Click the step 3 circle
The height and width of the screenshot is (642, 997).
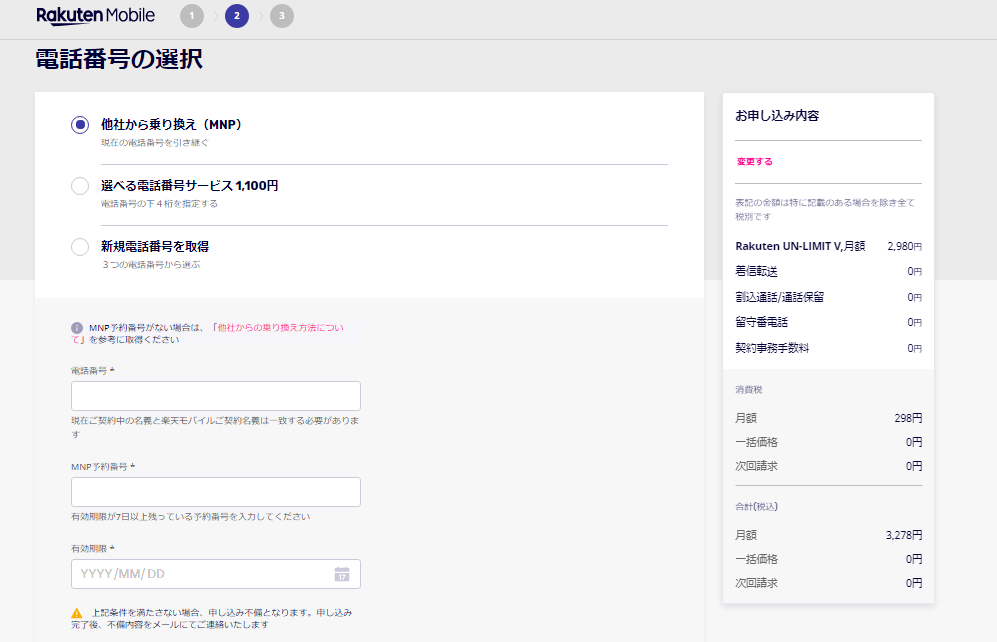click(282, 16)
